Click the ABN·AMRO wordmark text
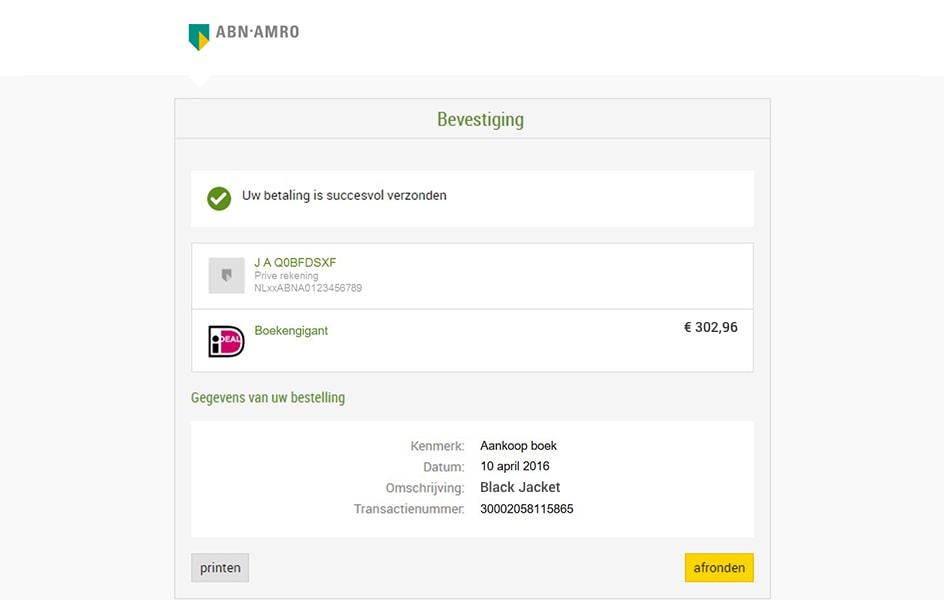 click(x=258, y=32)
